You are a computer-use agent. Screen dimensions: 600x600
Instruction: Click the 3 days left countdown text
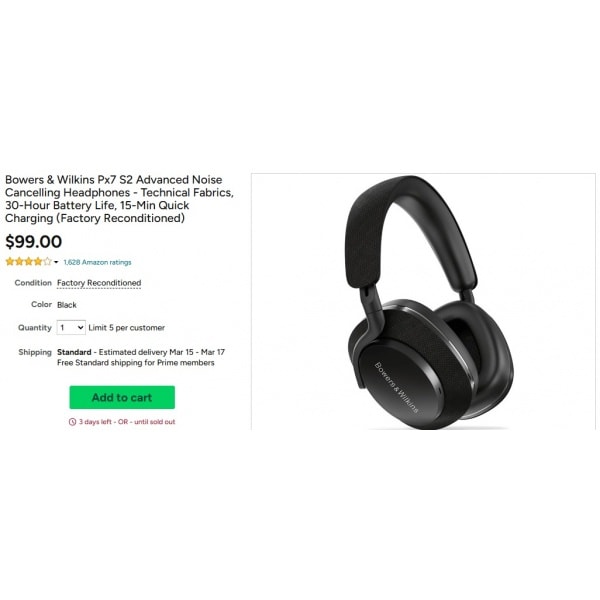95,422
